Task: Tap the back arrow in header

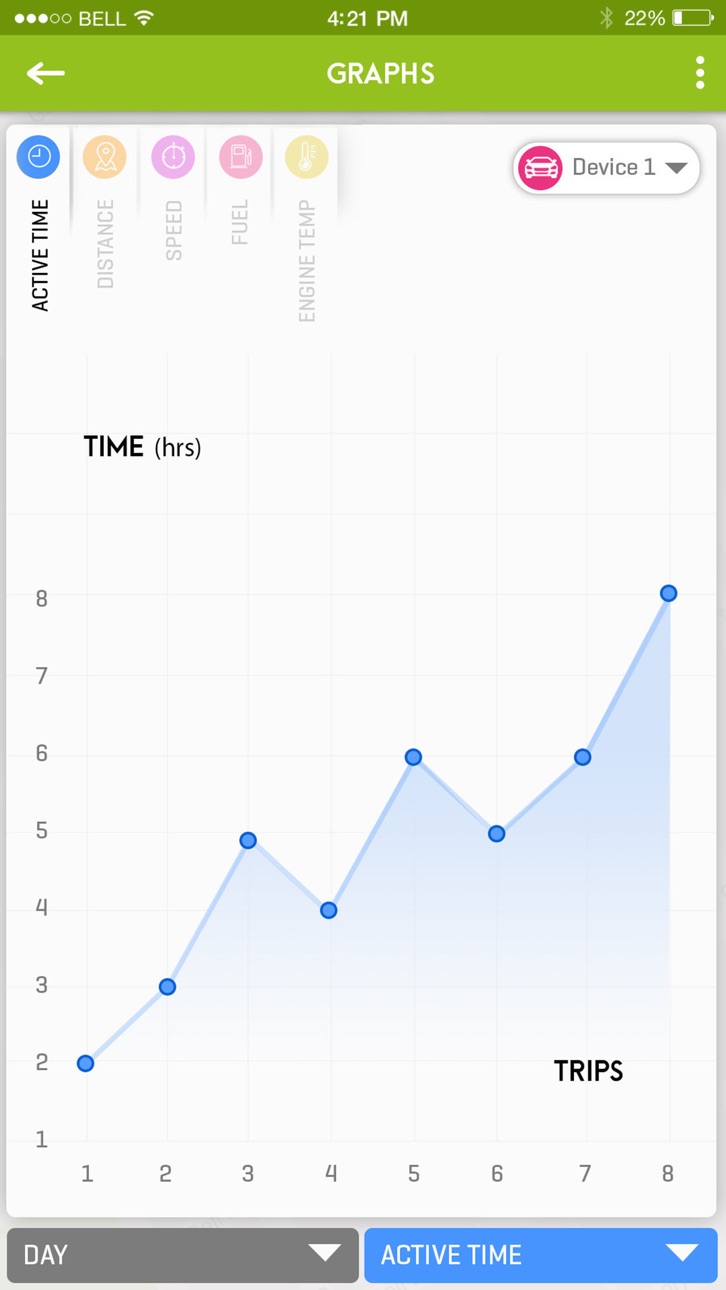Action: (45, 73)
